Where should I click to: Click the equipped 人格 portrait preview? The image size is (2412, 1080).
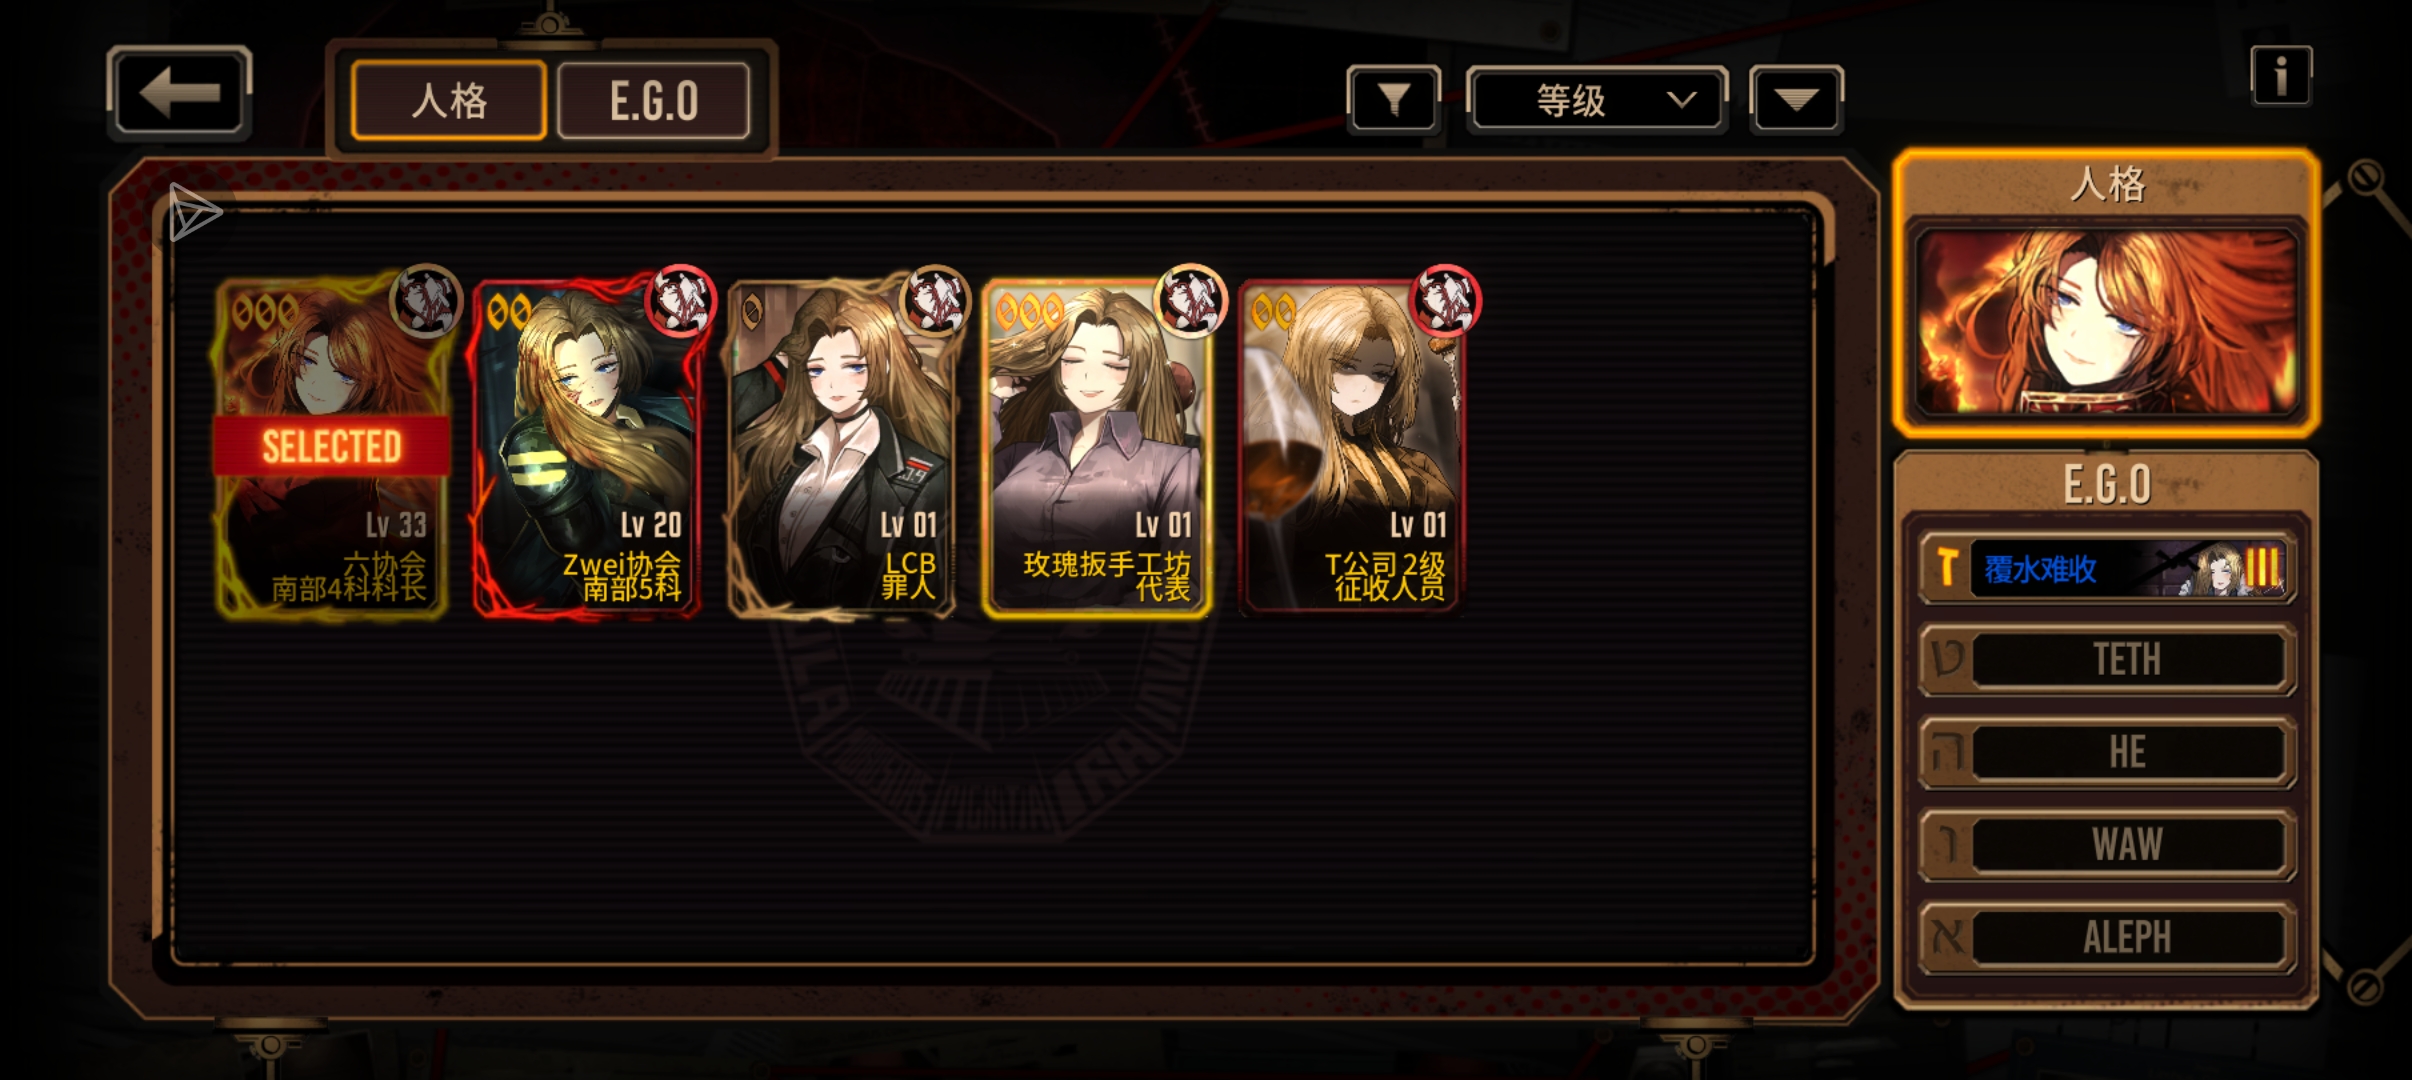2106,322
